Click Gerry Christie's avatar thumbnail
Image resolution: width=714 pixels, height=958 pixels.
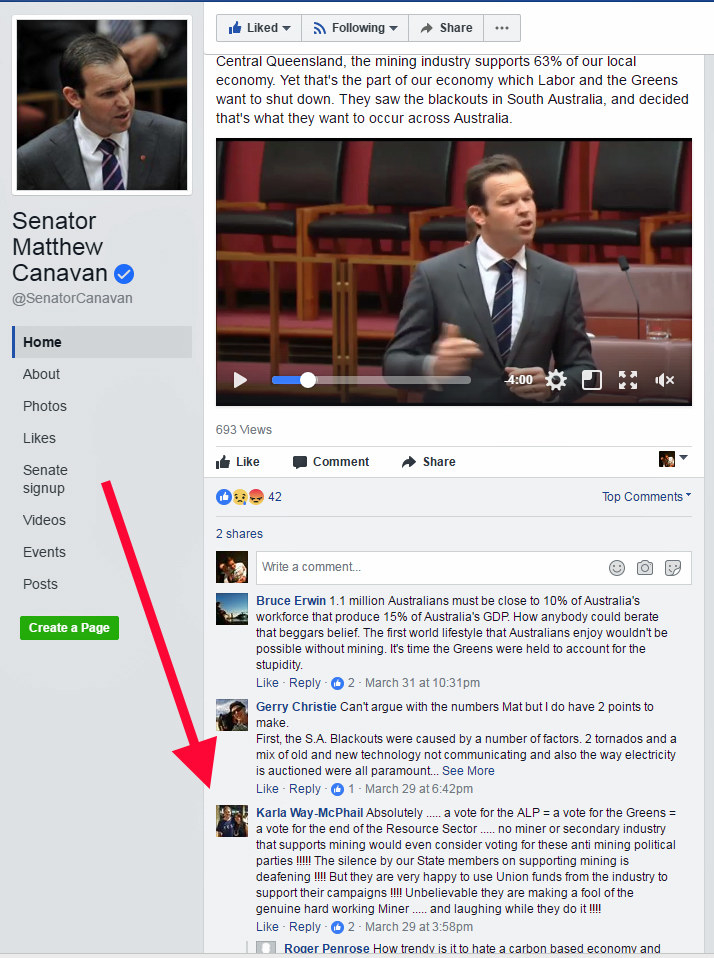point(232,715)
